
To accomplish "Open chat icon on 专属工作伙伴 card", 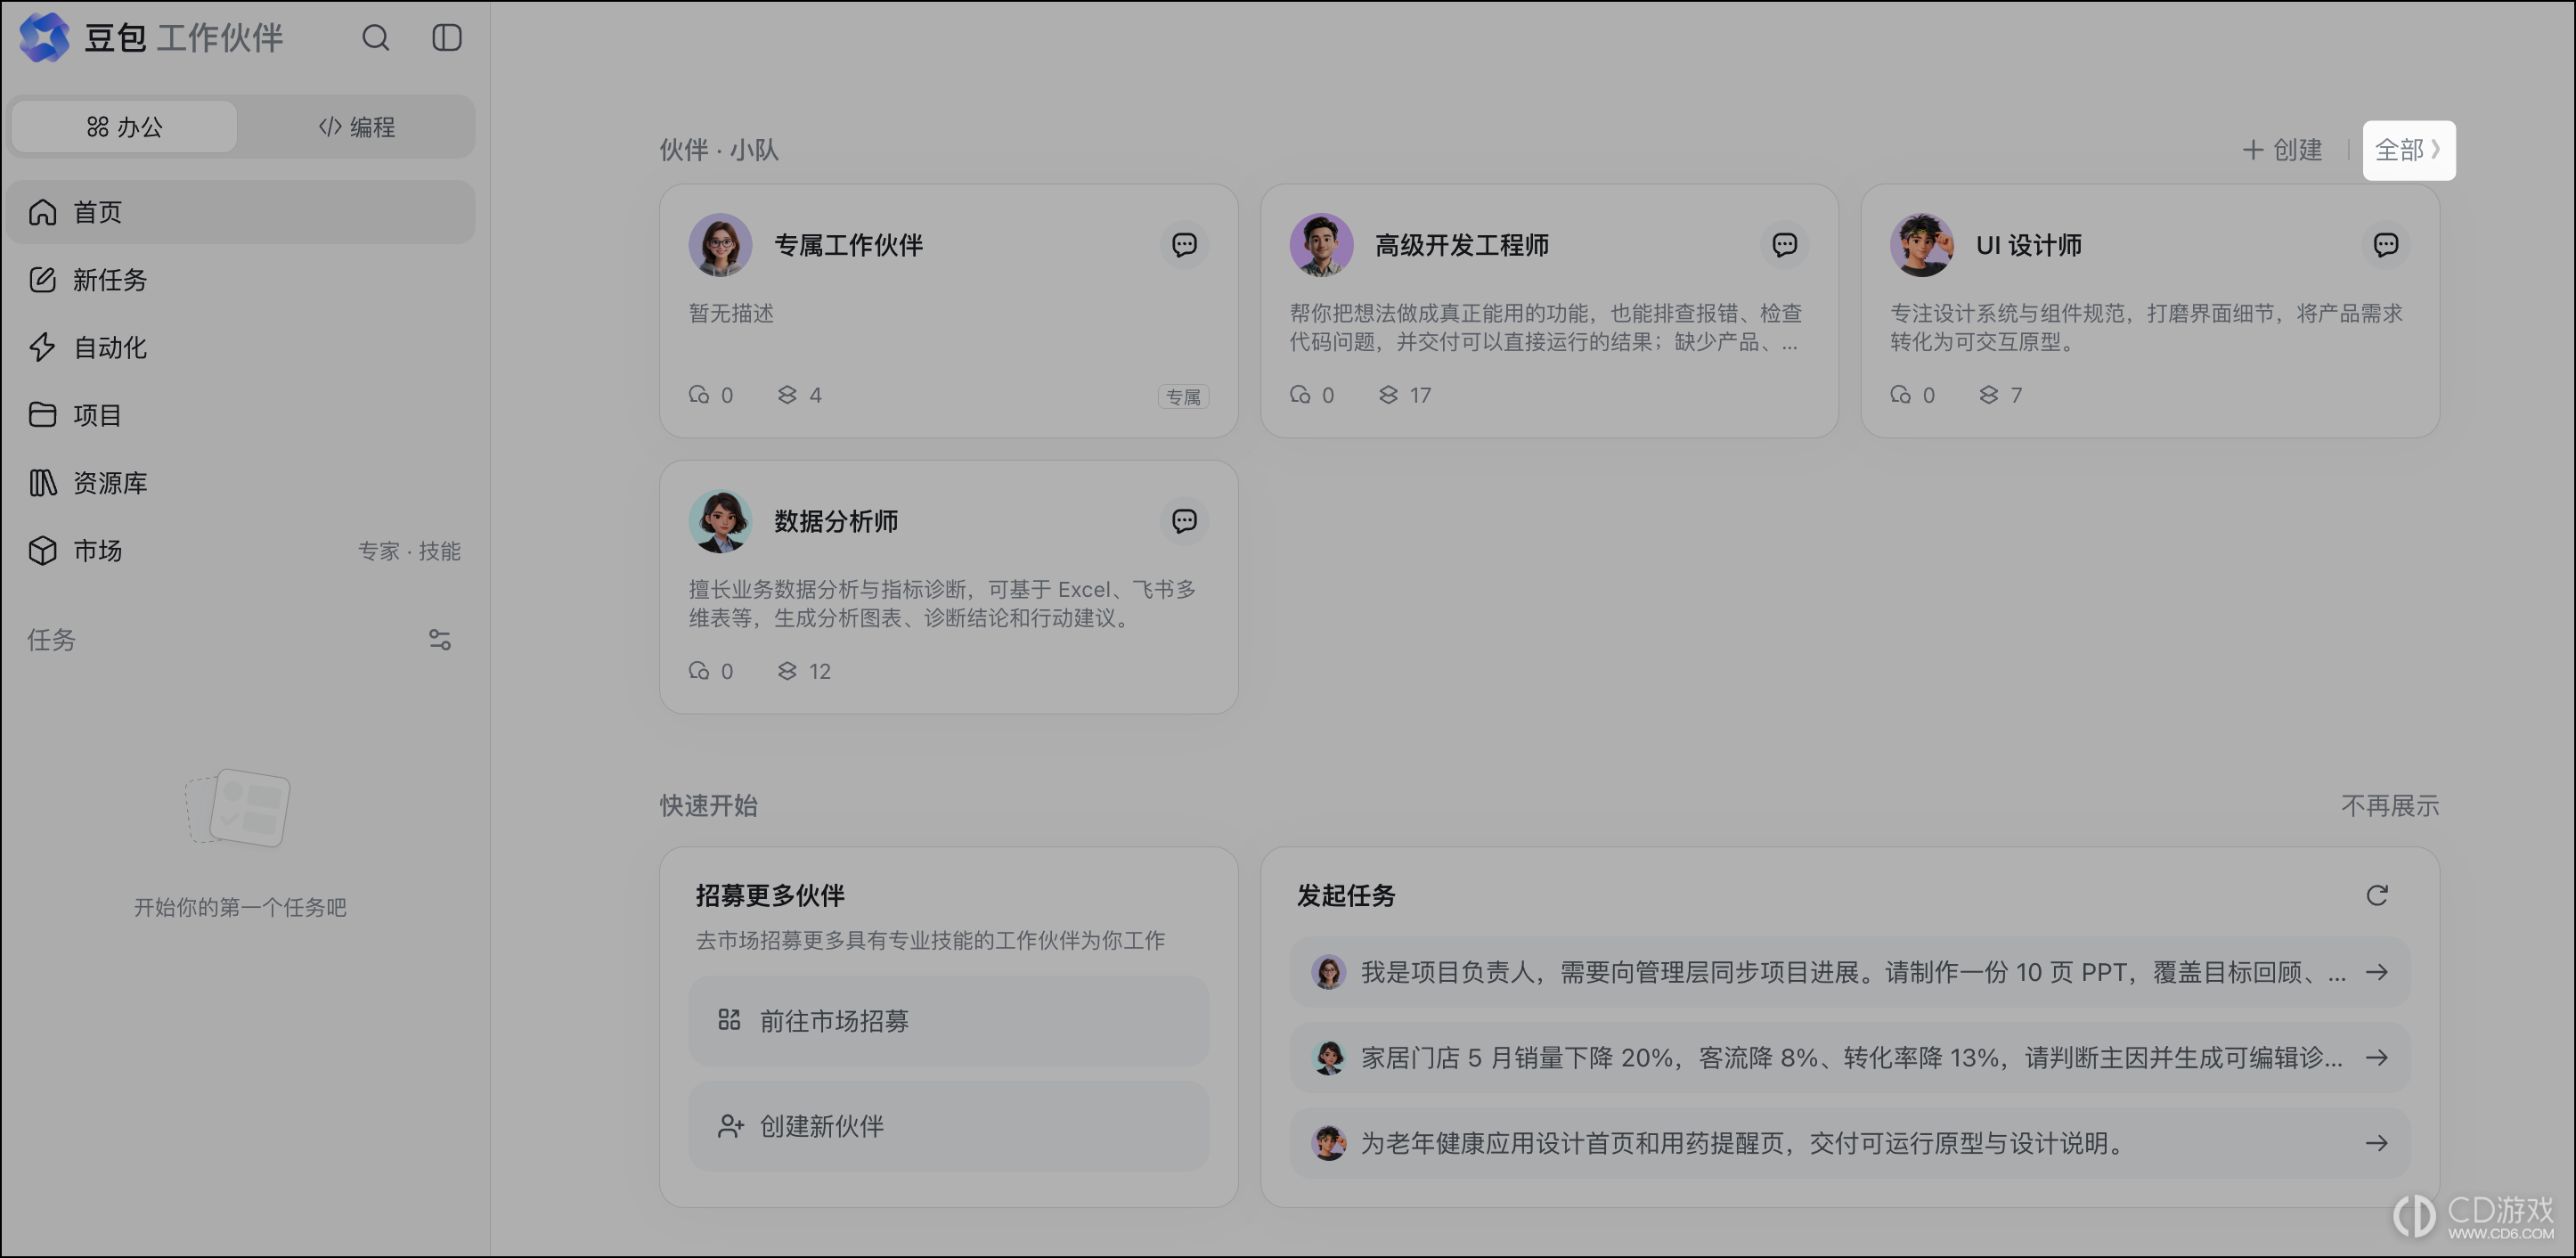I will (1184, 245).
